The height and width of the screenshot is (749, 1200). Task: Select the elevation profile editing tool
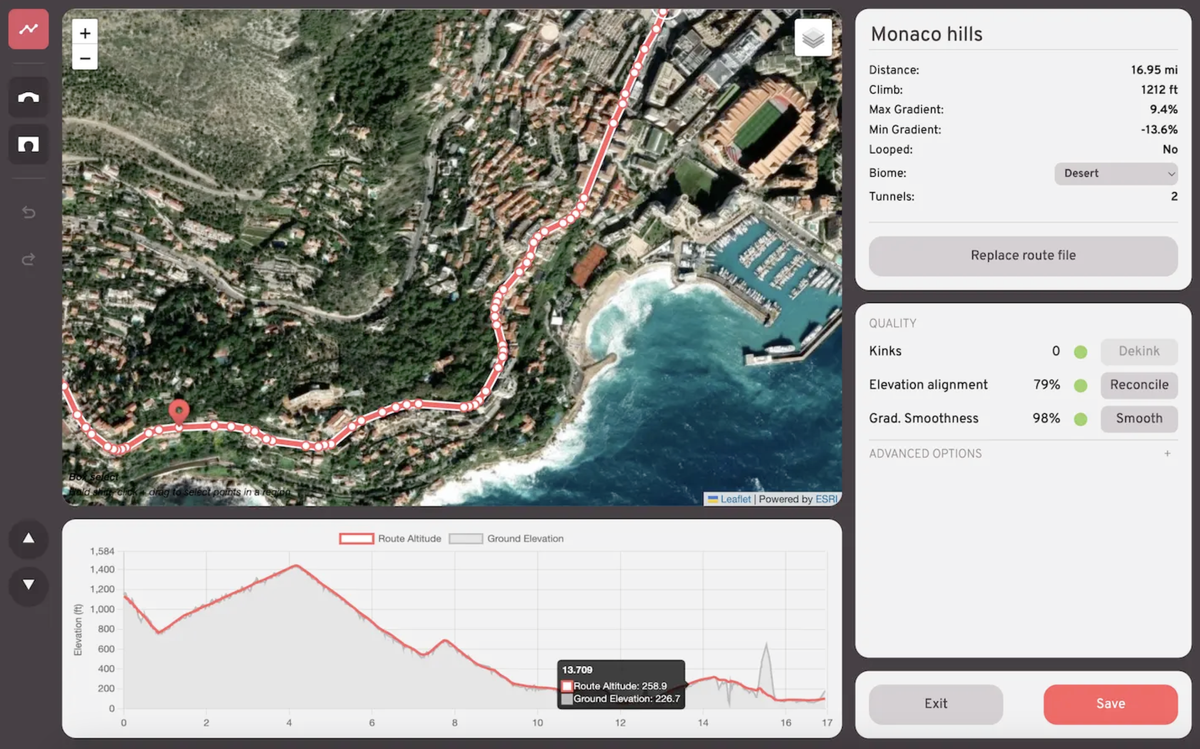[28, 29]
